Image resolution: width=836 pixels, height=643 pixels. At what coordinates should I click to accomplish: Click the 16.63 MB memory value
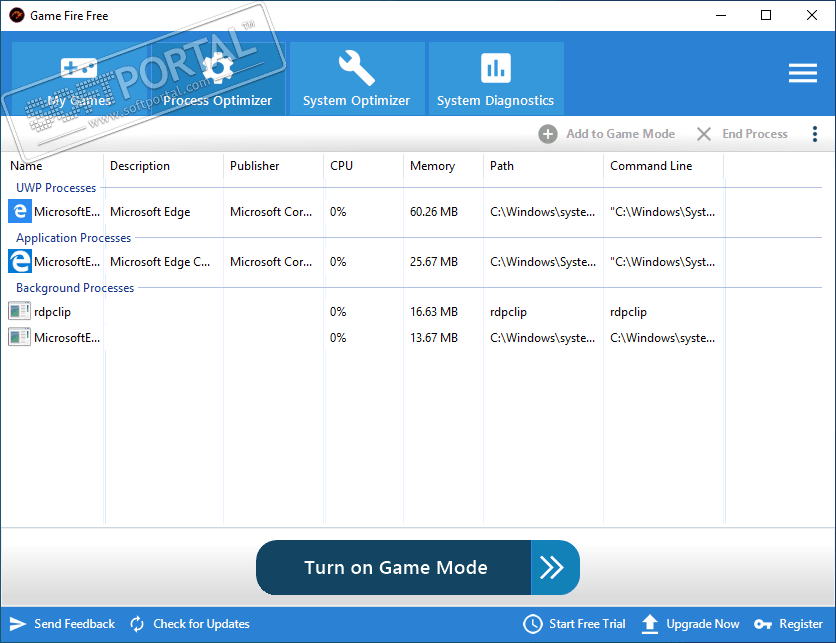coord(433,311)
